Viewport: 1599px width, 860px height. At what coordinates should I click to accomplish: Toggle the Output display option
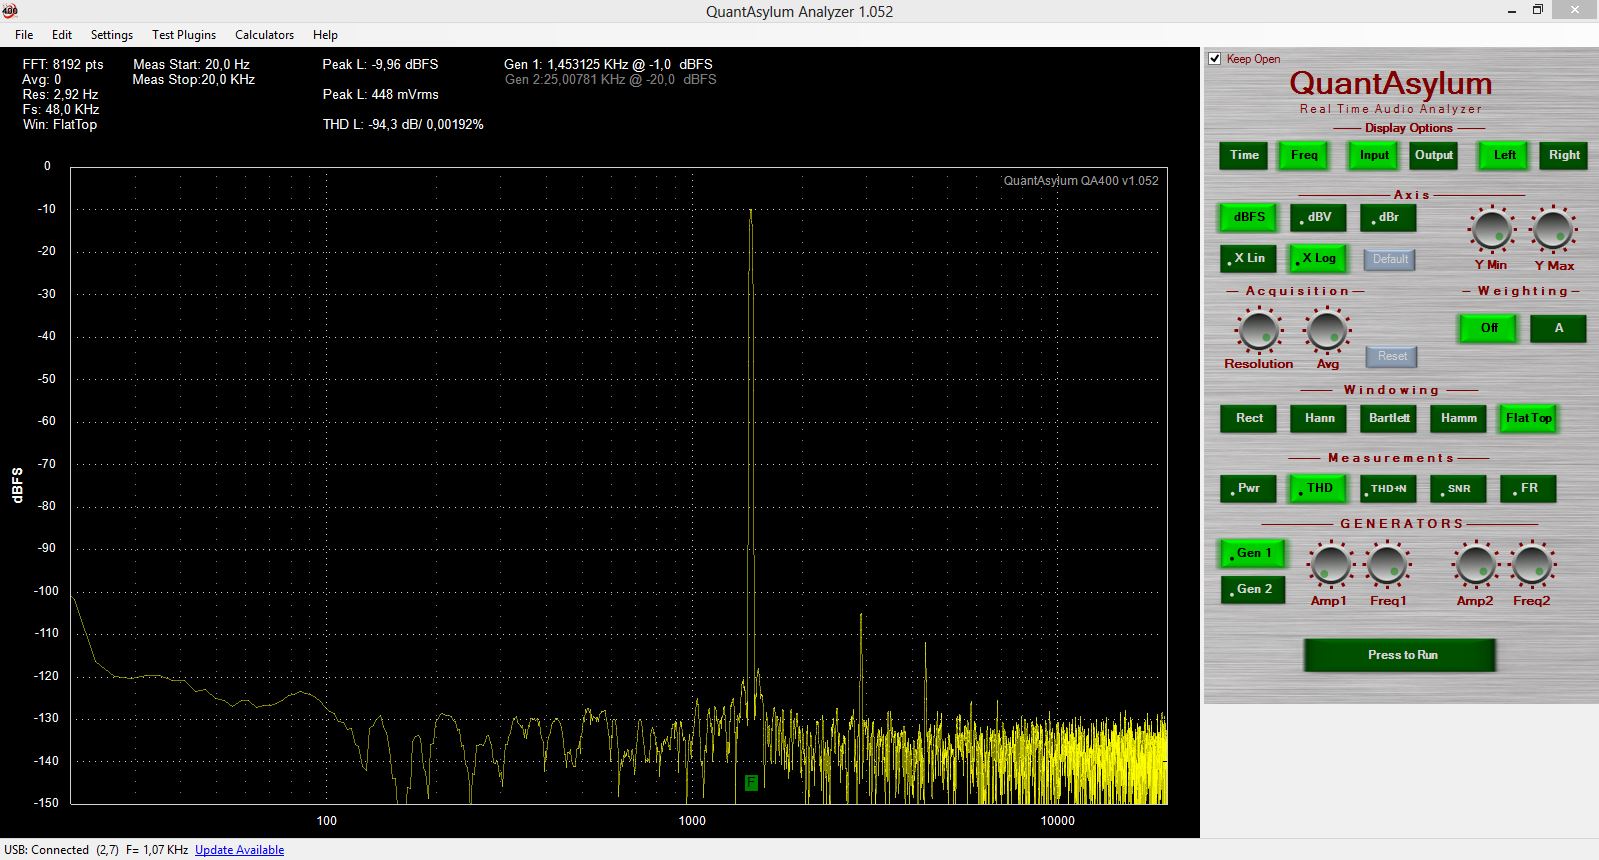click(x=1433, y=155)
